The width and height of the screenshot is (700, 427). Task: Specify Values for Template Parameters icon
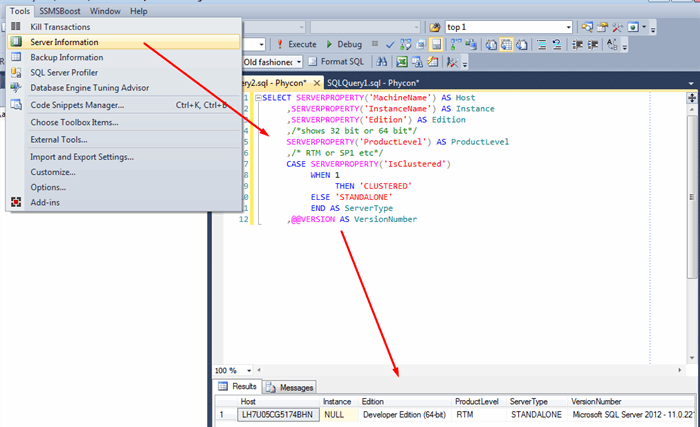point(612,44)
